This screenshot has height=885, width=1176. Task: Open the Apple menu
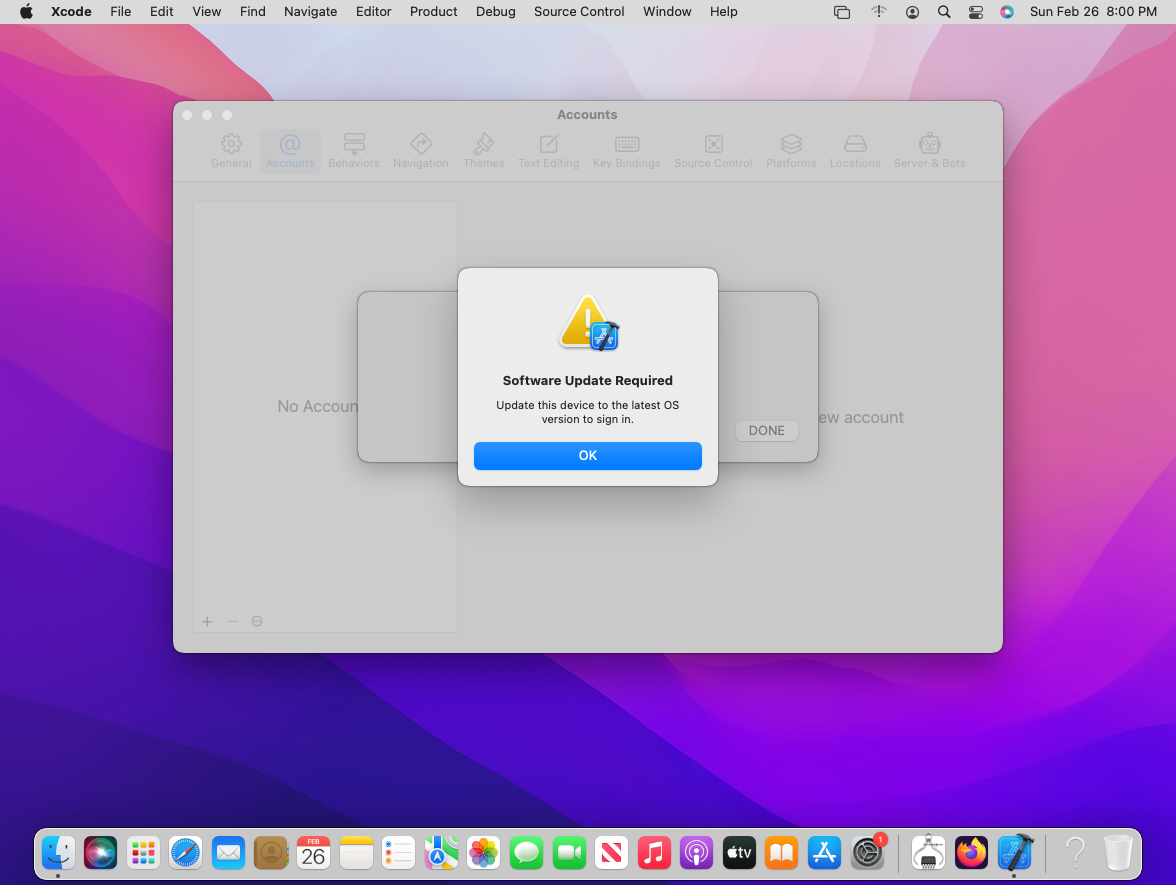pyautogui.click(x=26, y=12)
